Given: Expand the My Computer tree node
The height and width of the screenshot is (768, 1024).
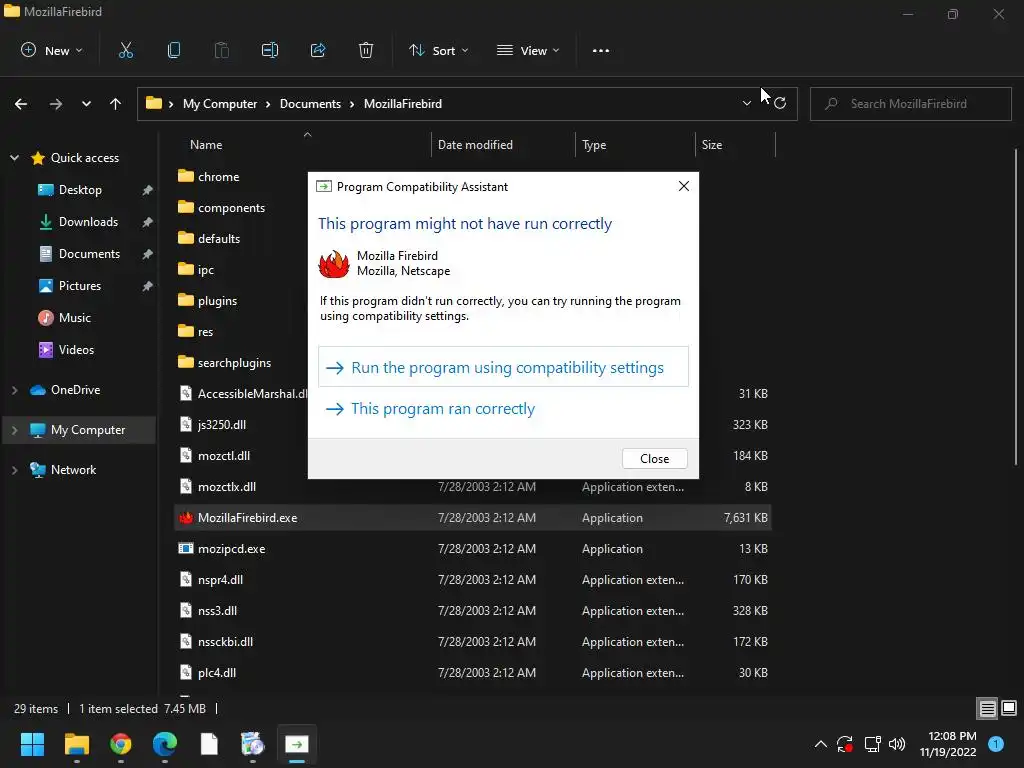Looking at the screenshot, I should pyautogui.click(x=14, y=430).
